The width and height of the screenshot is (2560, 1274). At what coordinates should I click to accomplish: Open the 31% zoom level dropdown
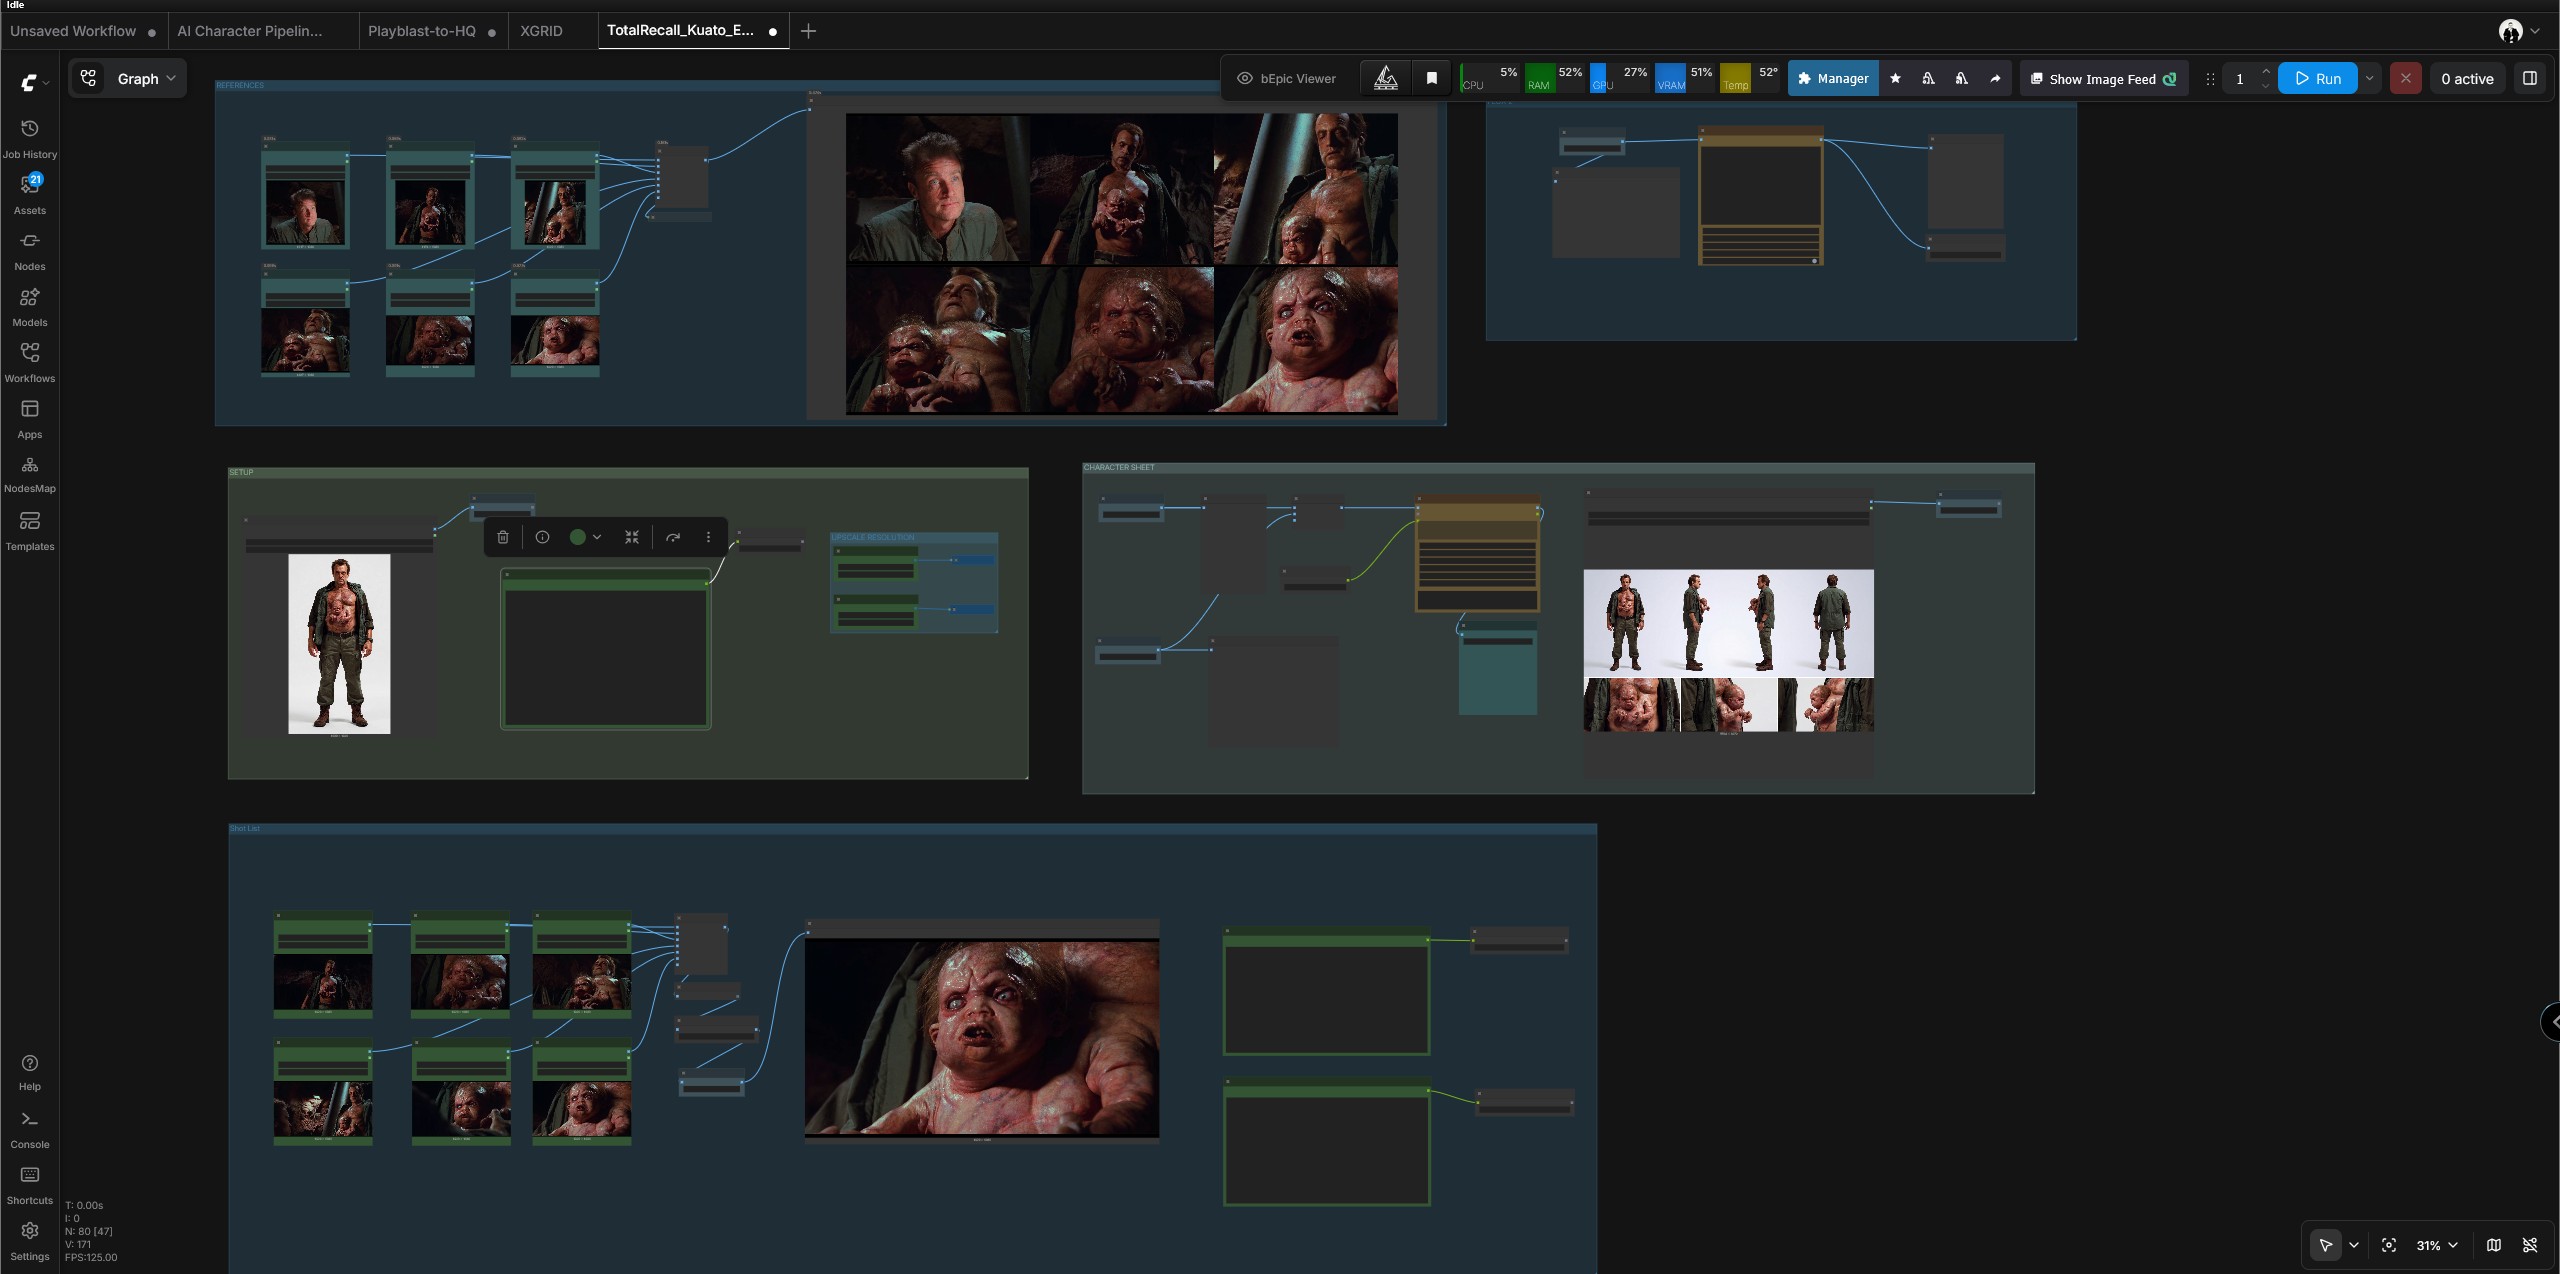[x=2437, y=1245]
